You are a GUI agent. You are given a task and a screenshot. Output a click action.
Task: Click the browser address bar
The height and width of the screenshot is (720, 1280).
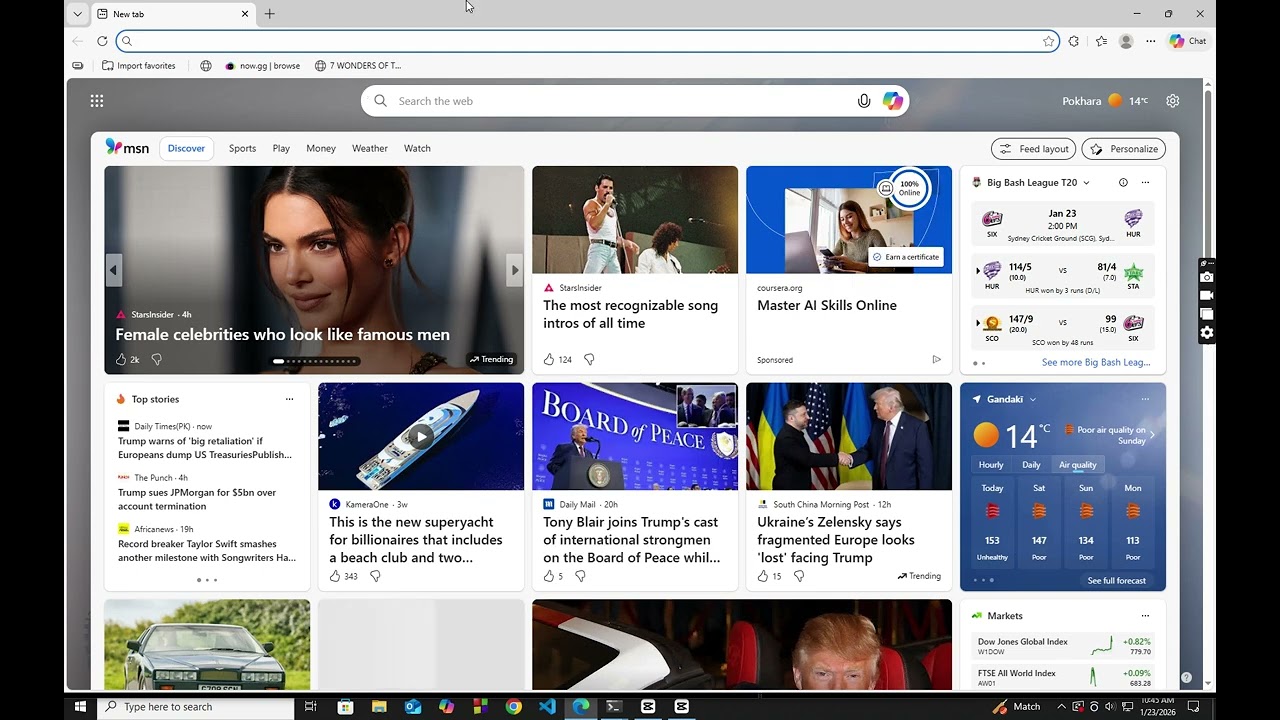tap(586, 41)
